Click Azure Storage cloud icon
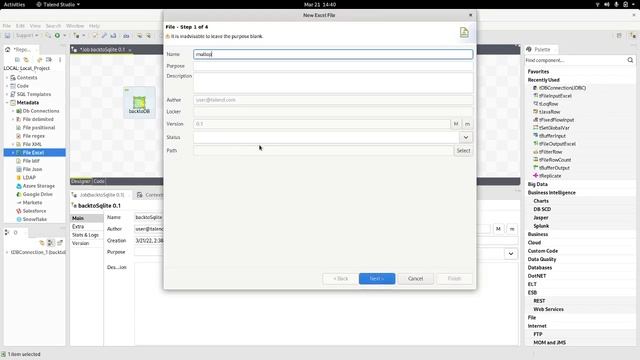The width and height of the screenshot is (640, 360). click(x=19, y=186)
